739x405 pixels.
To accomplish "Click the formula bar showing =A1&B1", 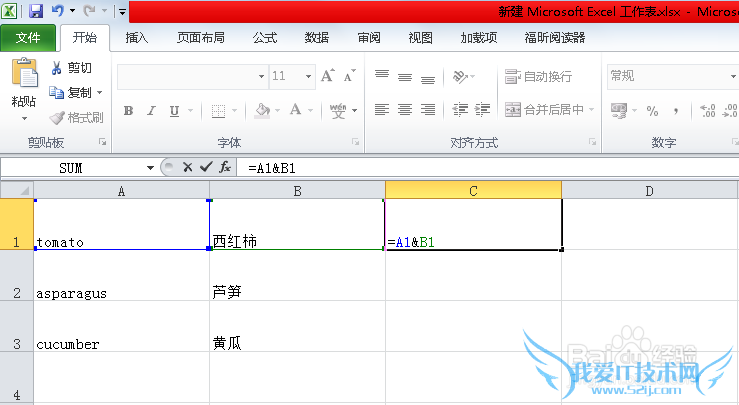I will [487, 168].
